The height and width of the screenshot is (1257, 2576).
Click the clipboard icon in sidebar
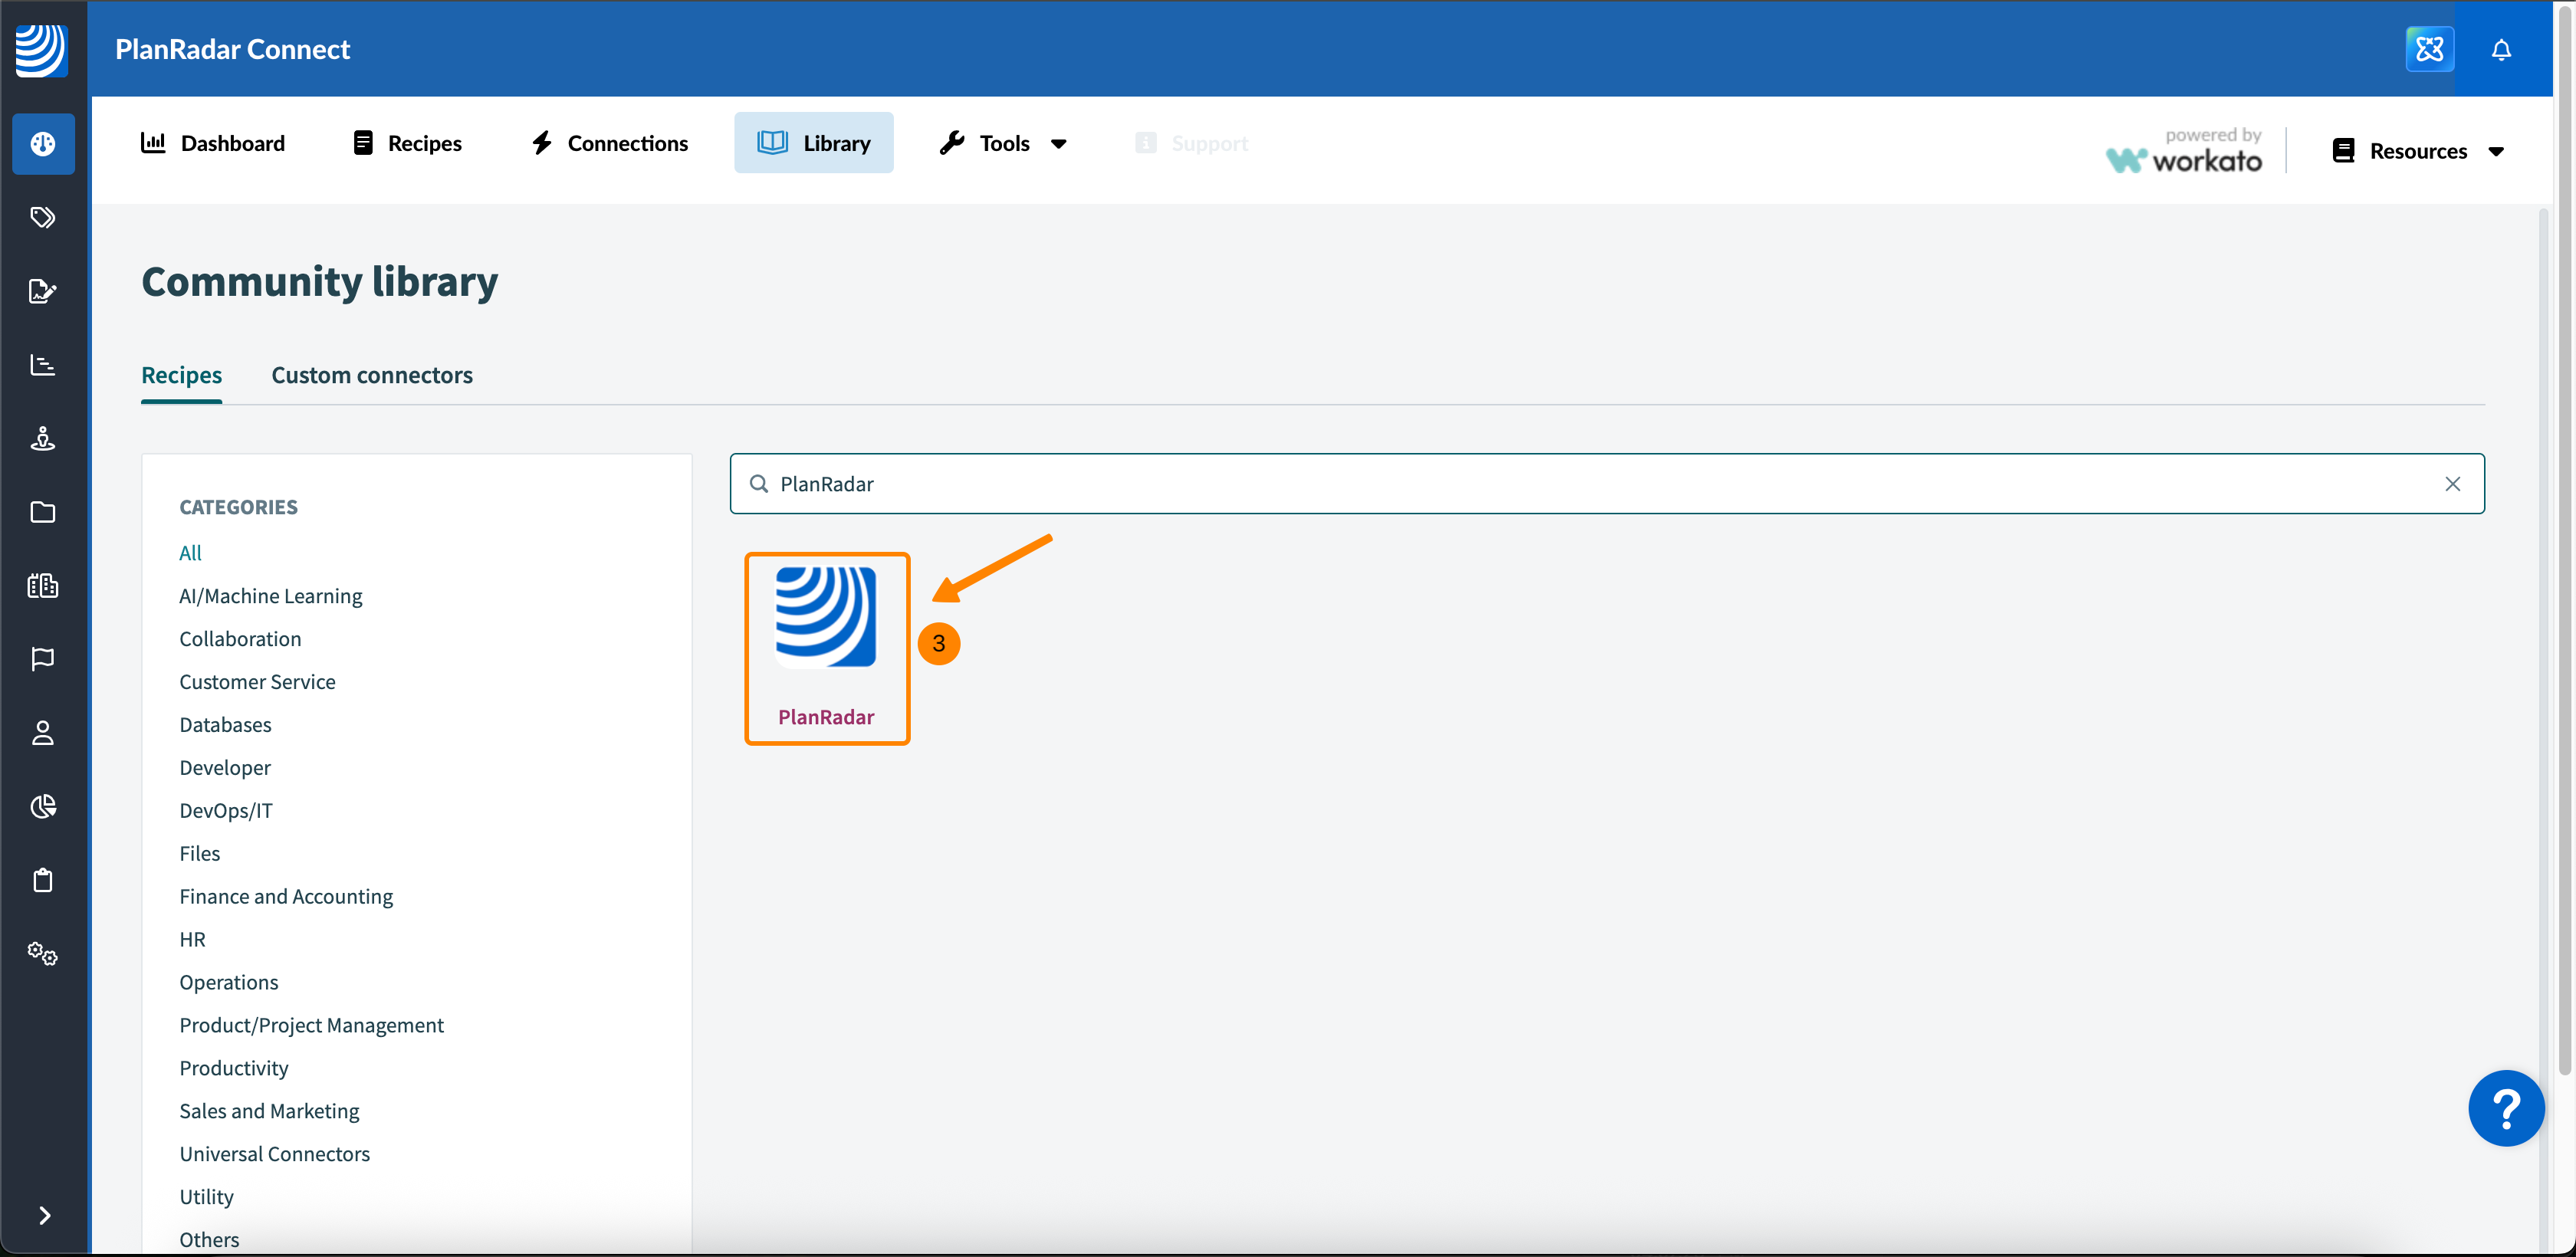(42, 880)
